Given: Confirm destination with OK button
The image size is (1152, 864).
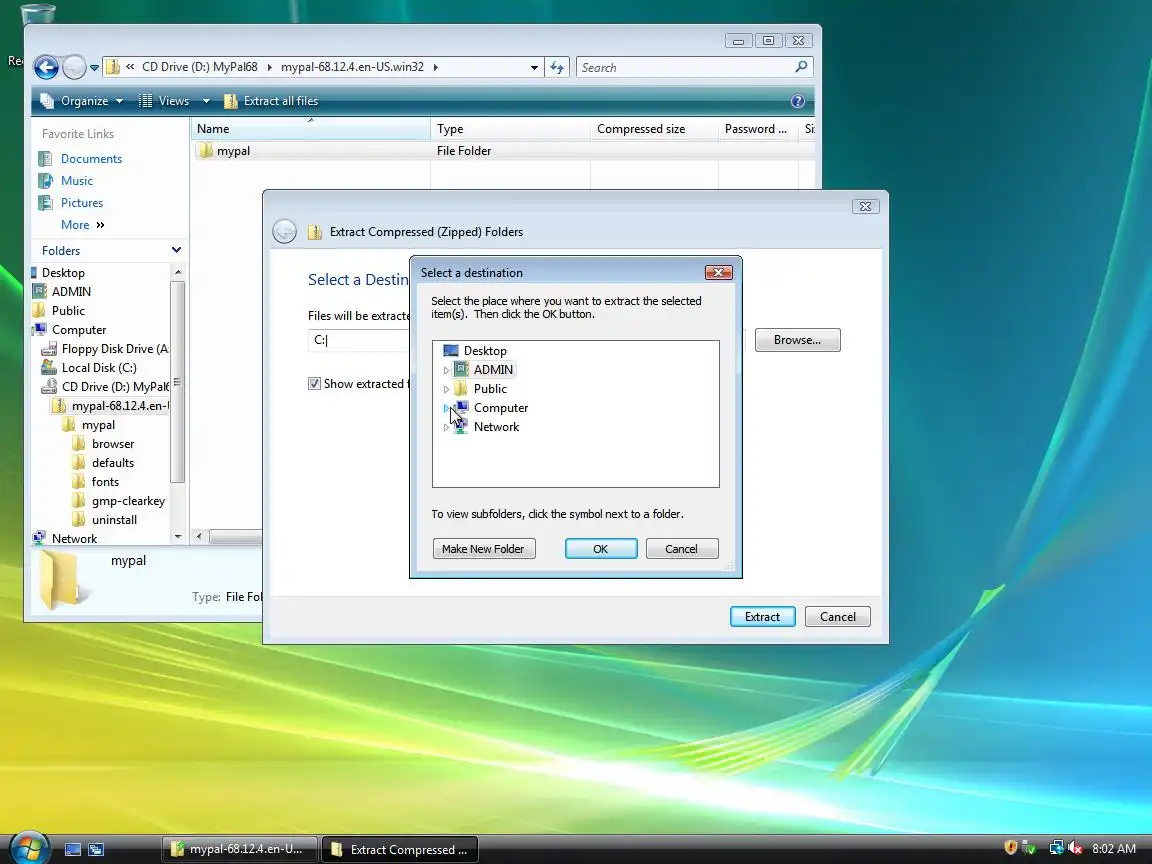Looking at the screenshot, I should [600, 549].
